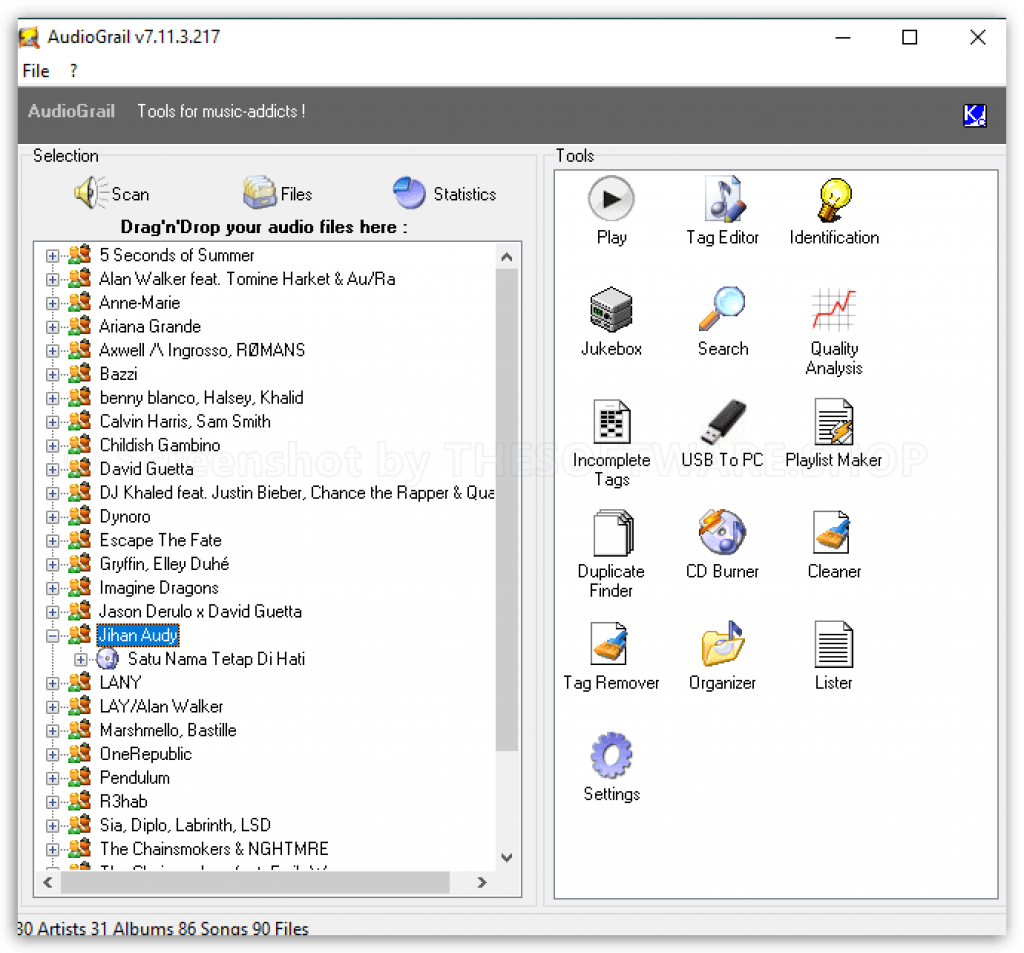Select Alan Walker feat. Tomine Harket artist
The width and height of the screenshot is (1024, 953).
coord(247,280)
